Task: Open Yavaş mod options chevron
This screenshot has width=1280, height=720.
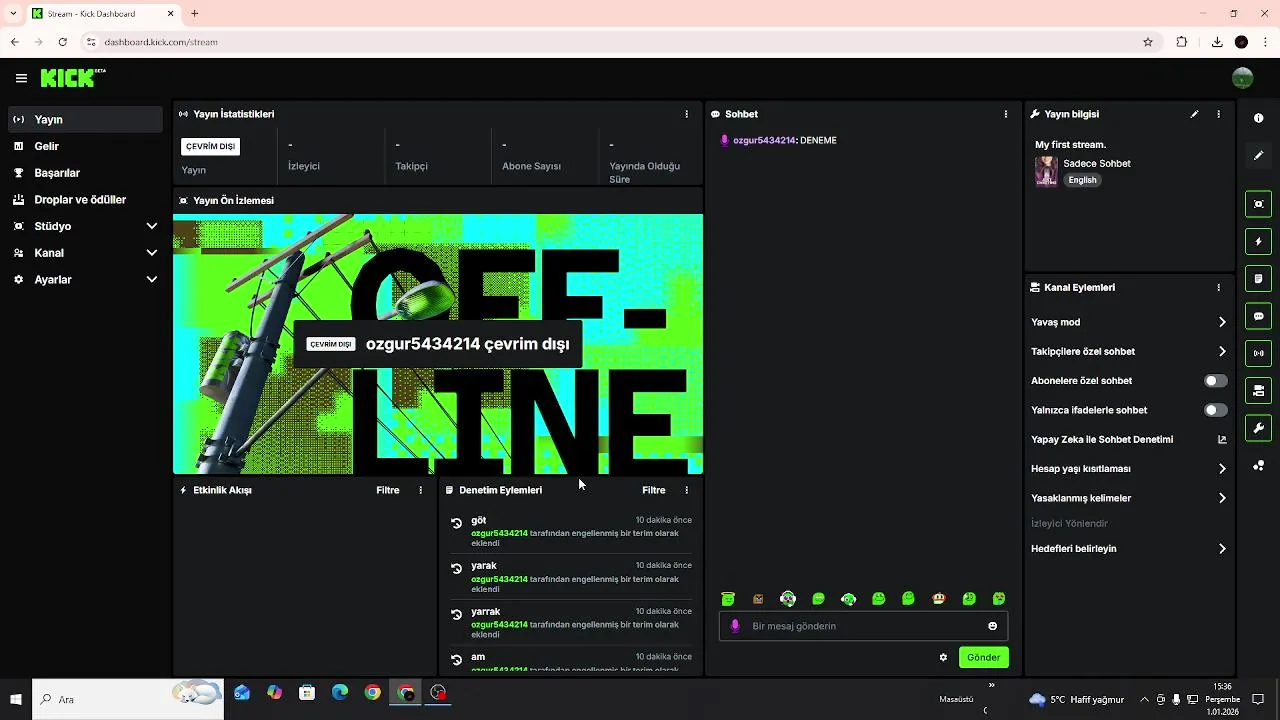Action: click(x=1221, y=322)
